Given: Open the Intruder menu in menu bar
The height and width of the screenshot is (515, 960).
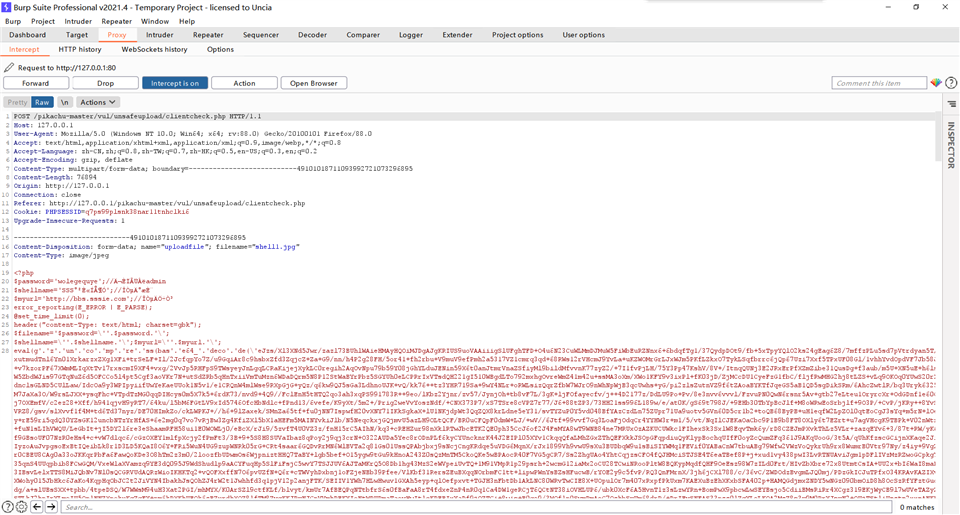Looking at the screenshot, I should (78, 21).
